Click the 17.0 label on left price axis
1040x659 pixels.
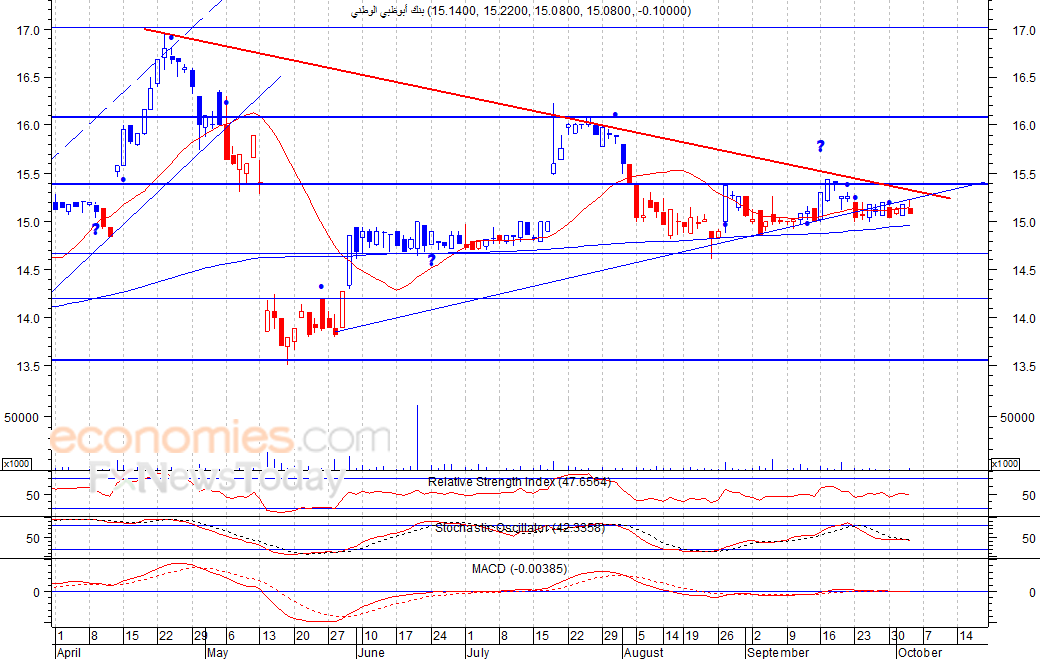(x=29, y=30)
